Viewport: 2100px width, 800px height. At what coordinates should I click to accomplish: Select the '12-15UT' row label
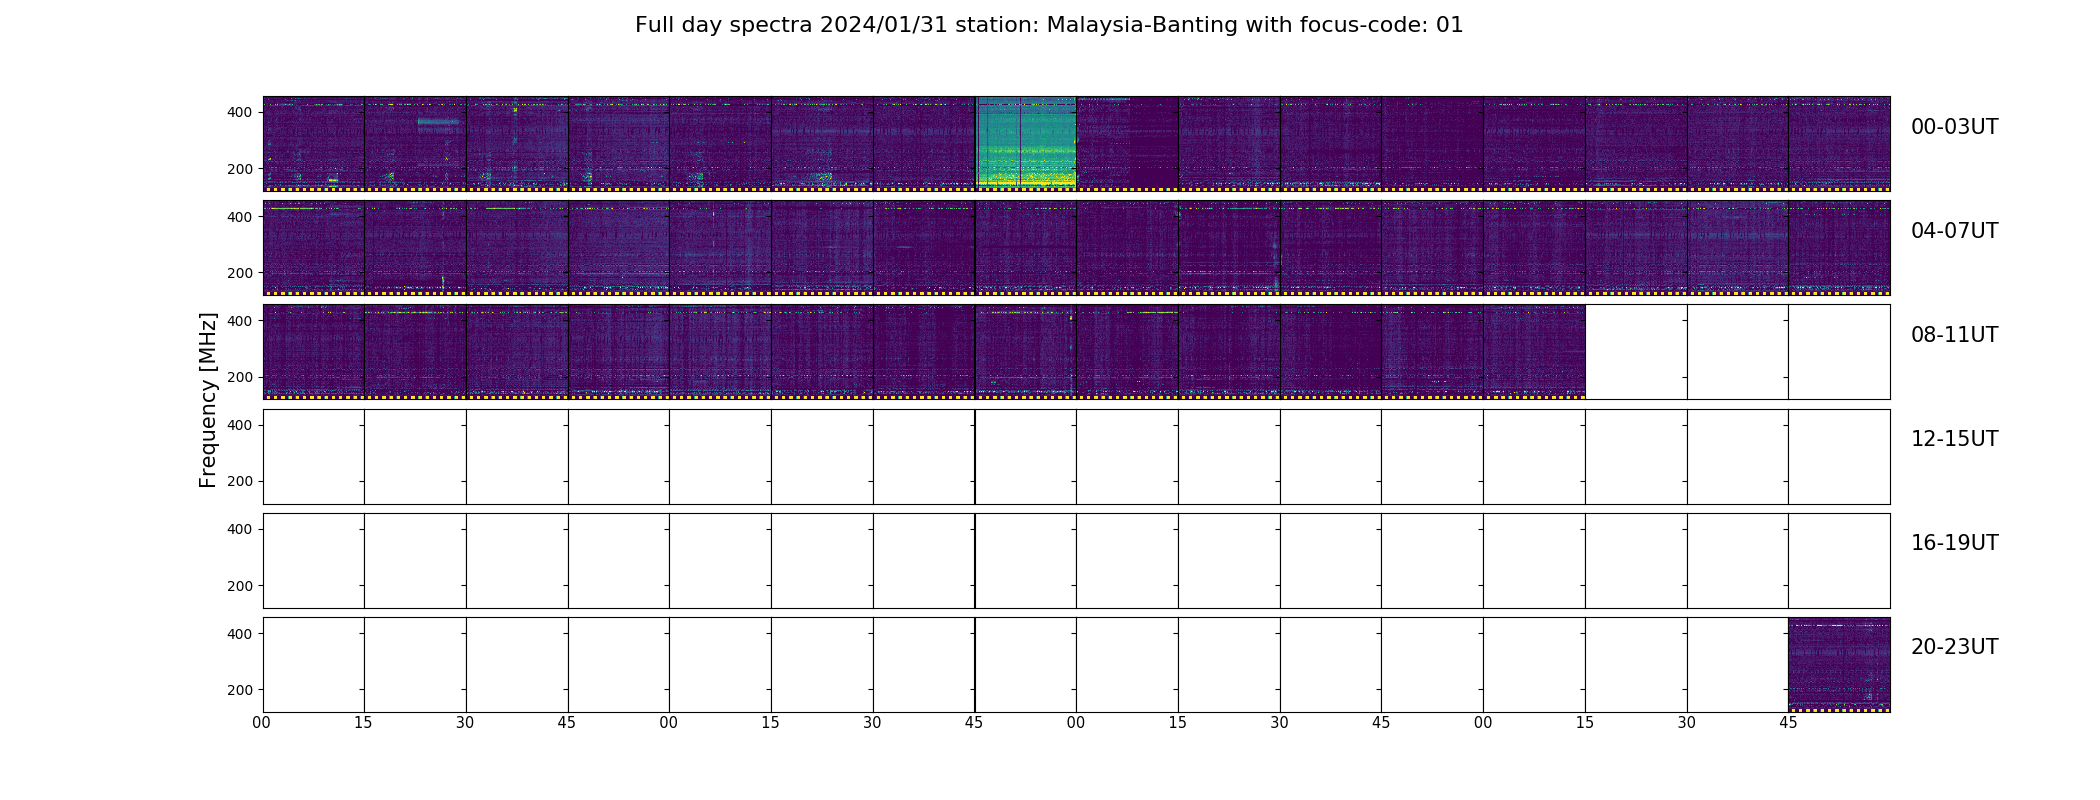[1954, 439]
